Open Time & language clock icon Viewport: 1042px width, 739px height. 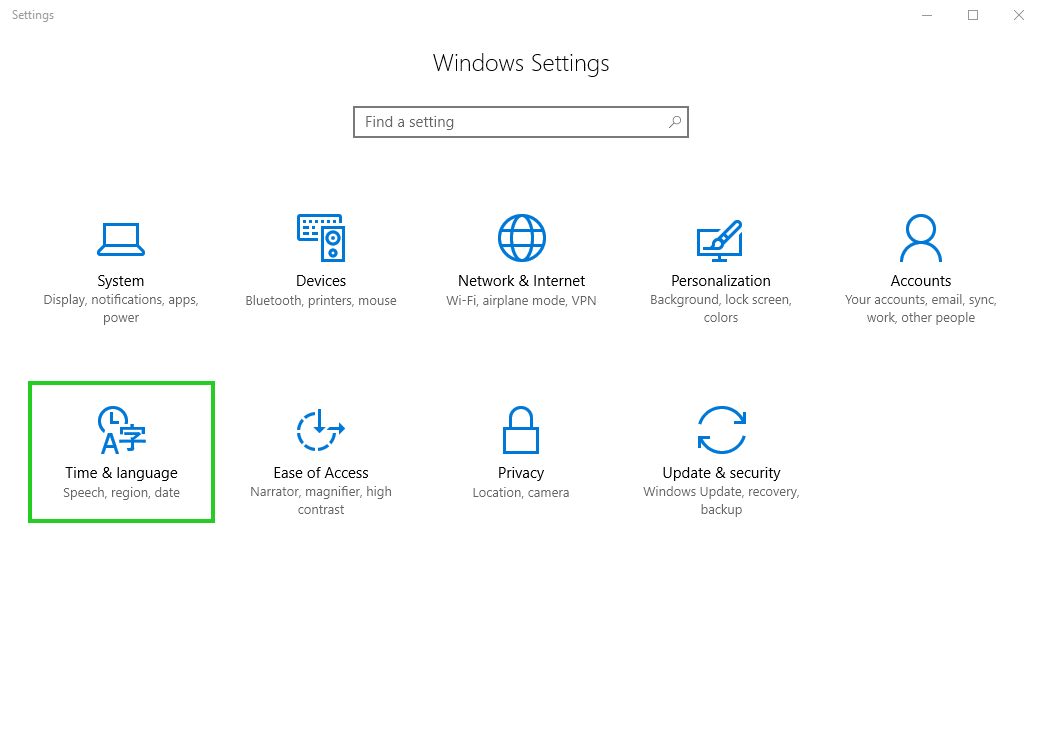tap(121, 430)
